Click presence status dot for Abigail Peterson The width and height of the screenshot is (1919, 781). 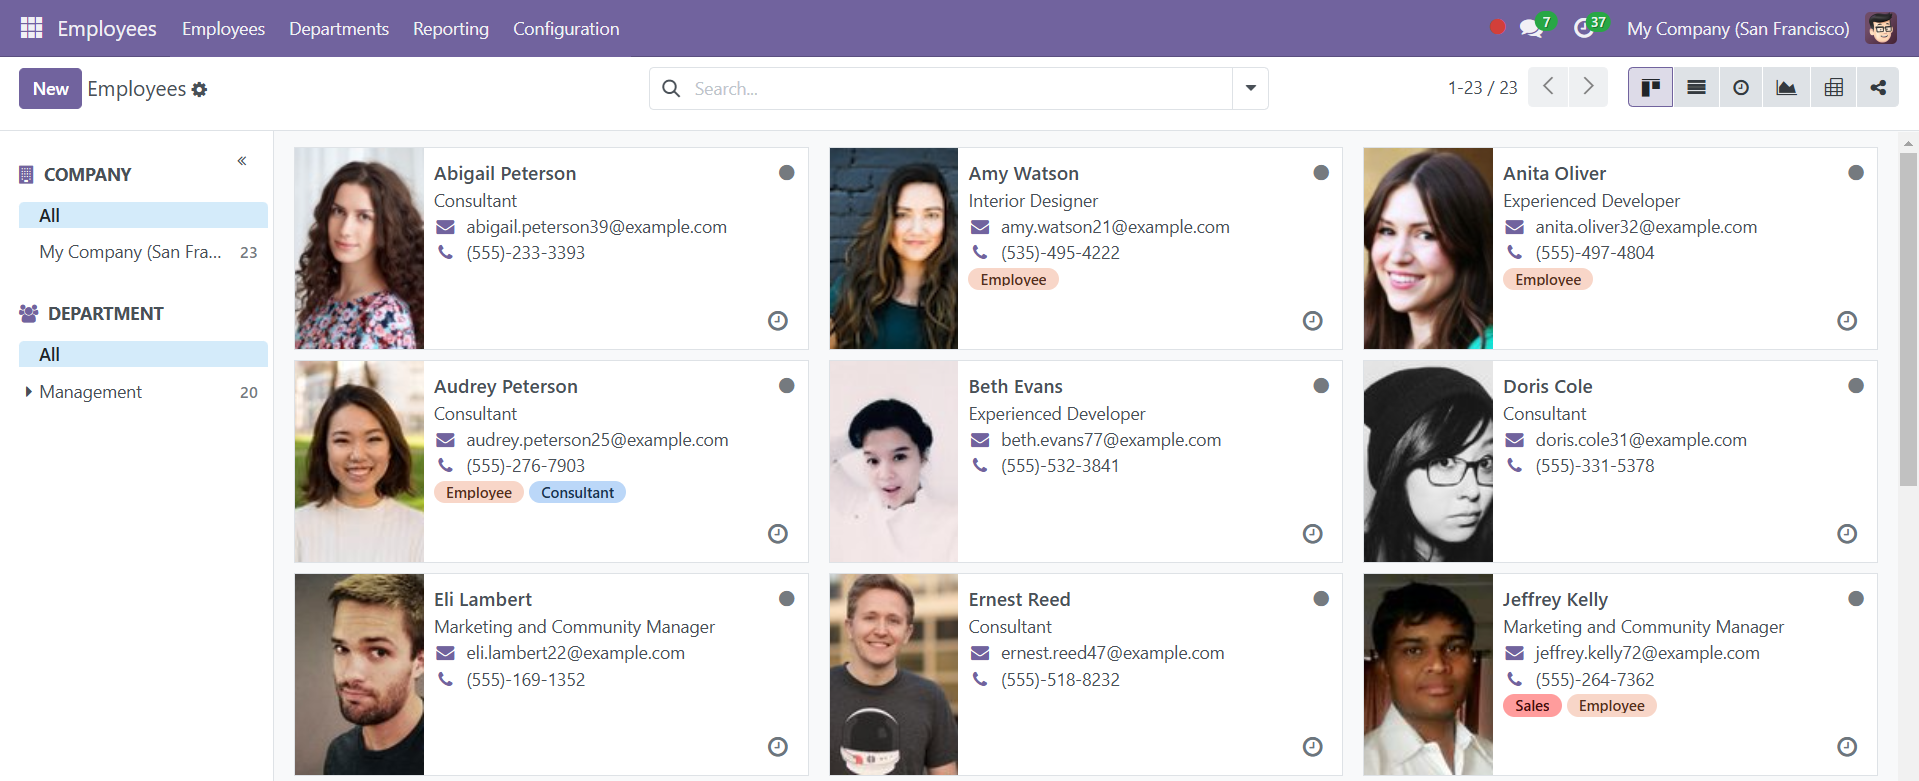tap(787, 173)
